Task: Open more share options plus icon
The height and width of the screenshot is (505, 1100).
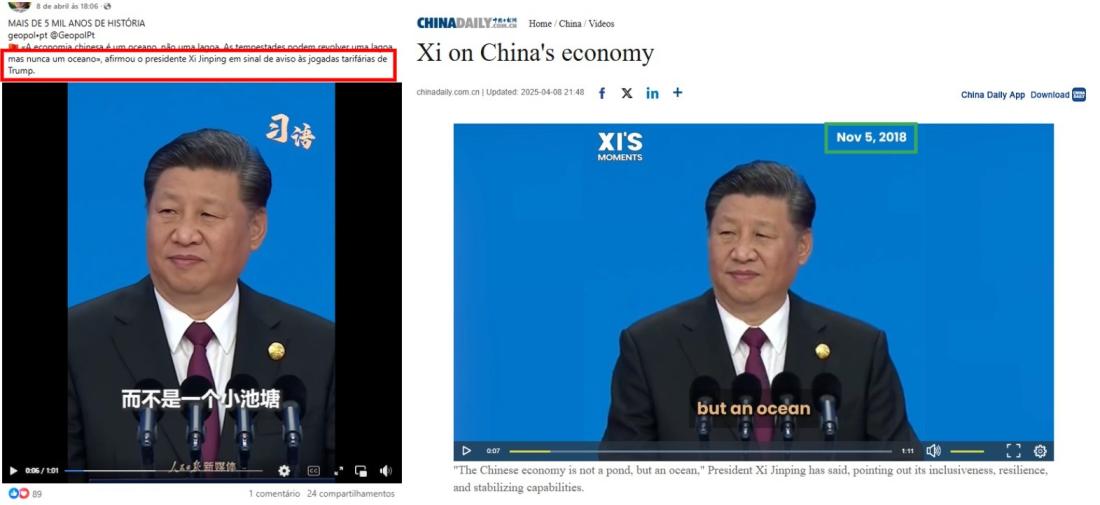Action: (677, 92)
